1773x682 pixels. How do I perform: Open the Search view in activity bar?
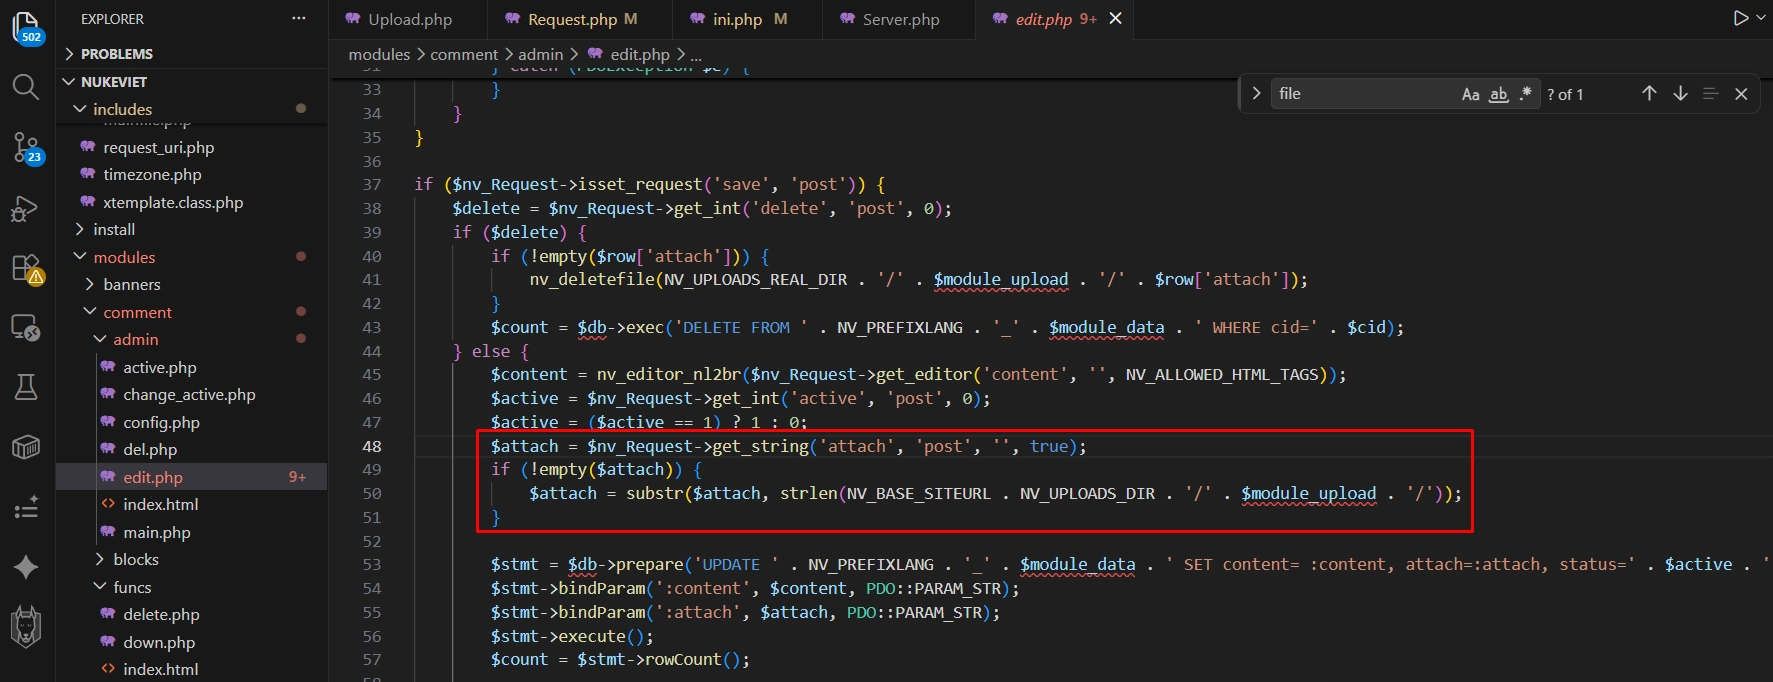click(26, 87)
